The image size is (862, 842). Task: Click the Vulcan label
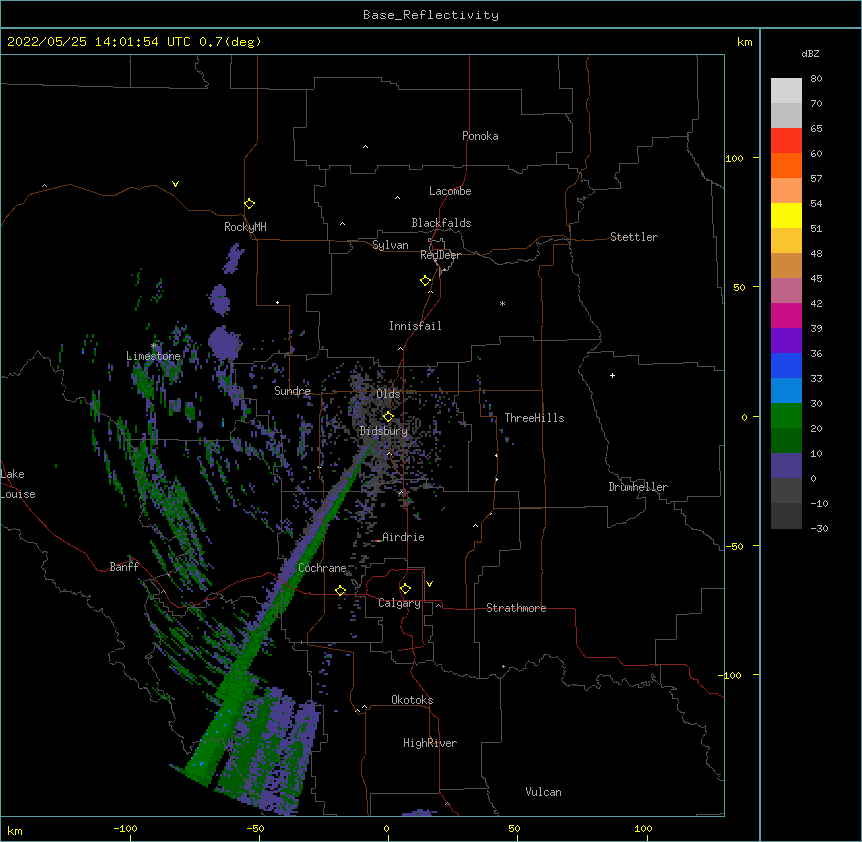click(543, 792)
